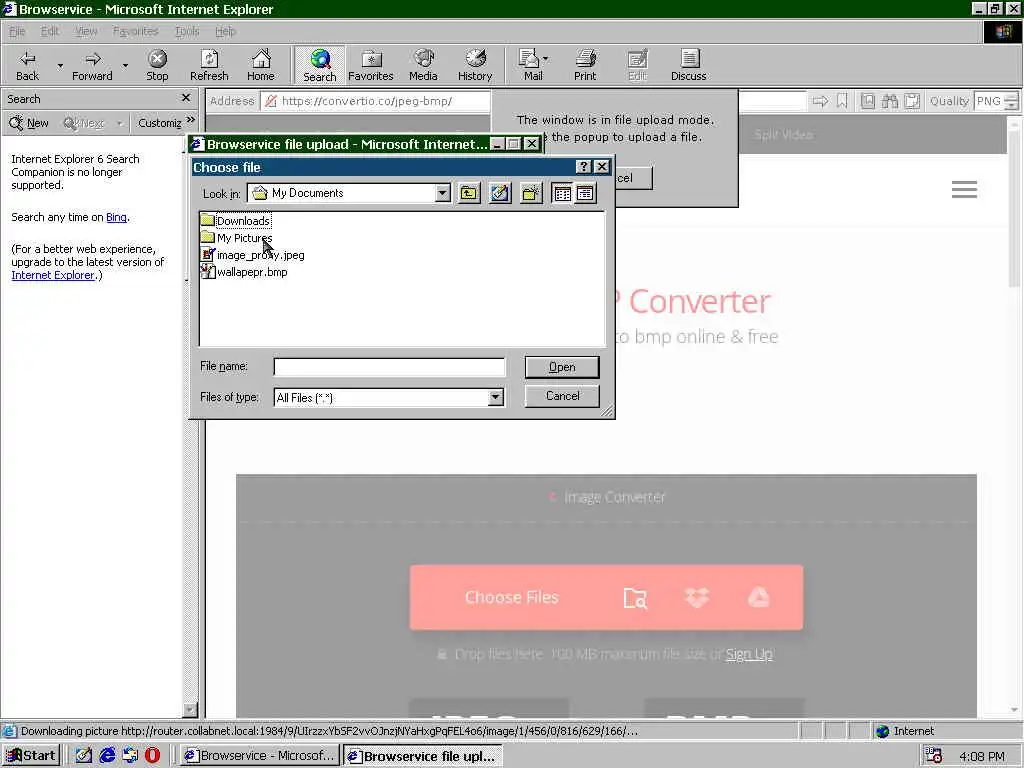Click Create New Folder icon in dialog
The image size is (1024, 768).
pyautogui.click(x=531, y=193)
